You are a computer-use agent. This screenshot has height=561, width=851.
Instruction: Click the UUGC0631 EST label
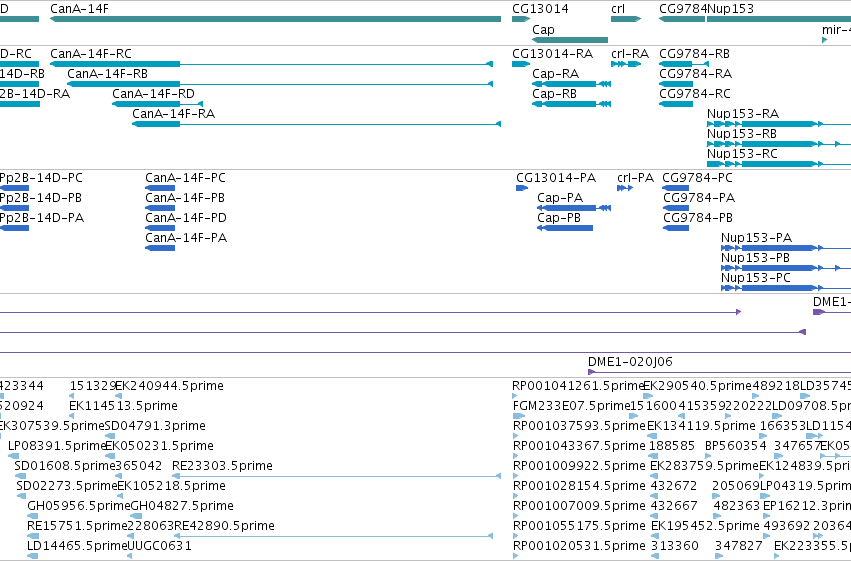[159, 546]
